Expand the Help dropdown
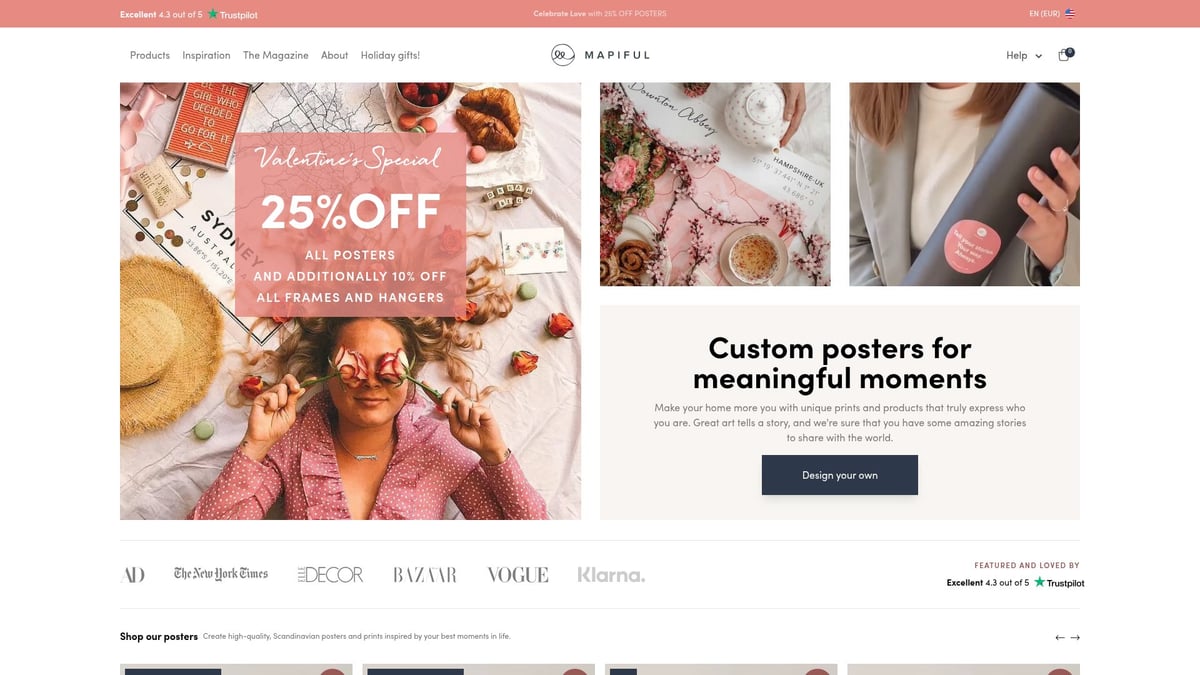The image size is (1200, 675). (x=1024, y=56)
